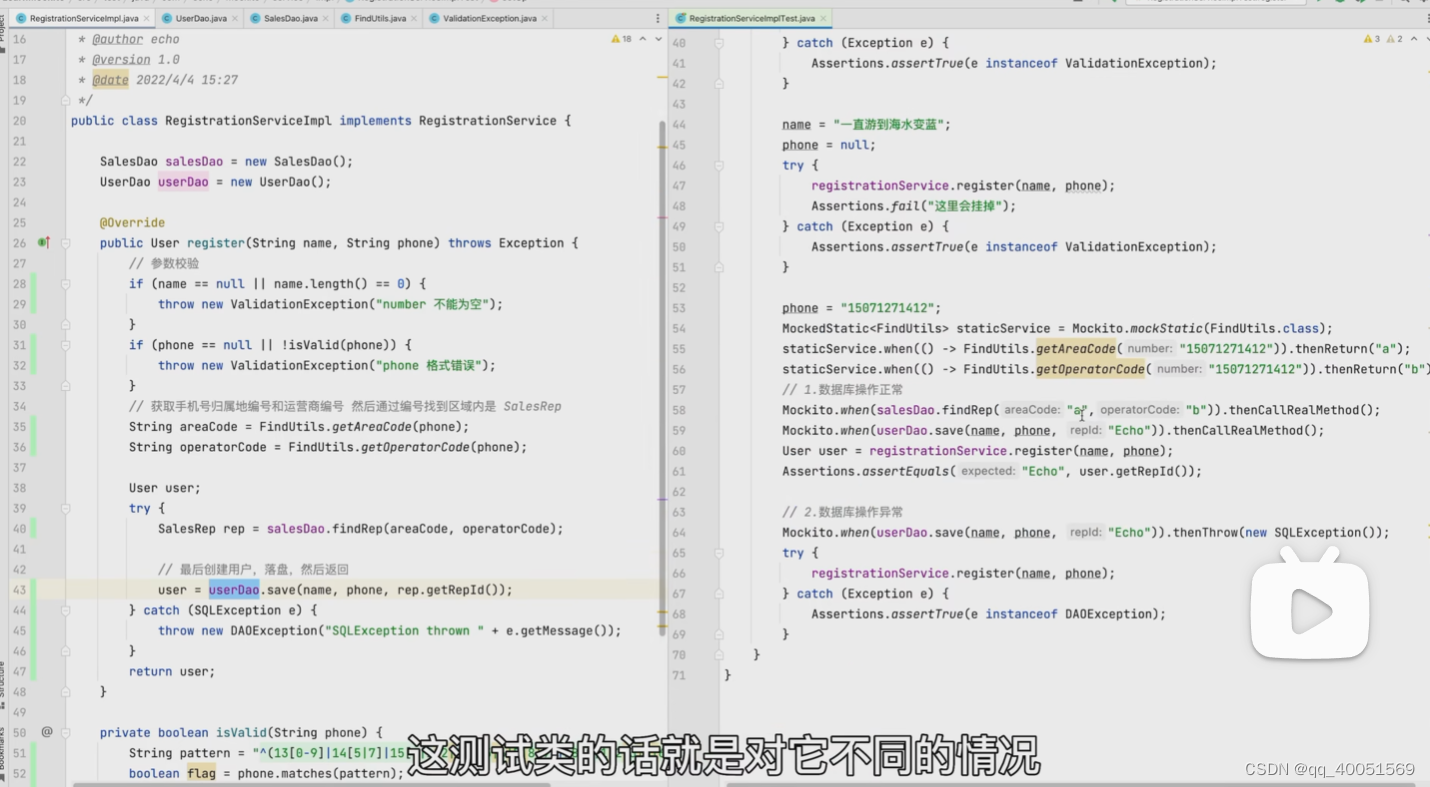Close the RegistrationServiceImplTest.java tab

pos(823,18)
